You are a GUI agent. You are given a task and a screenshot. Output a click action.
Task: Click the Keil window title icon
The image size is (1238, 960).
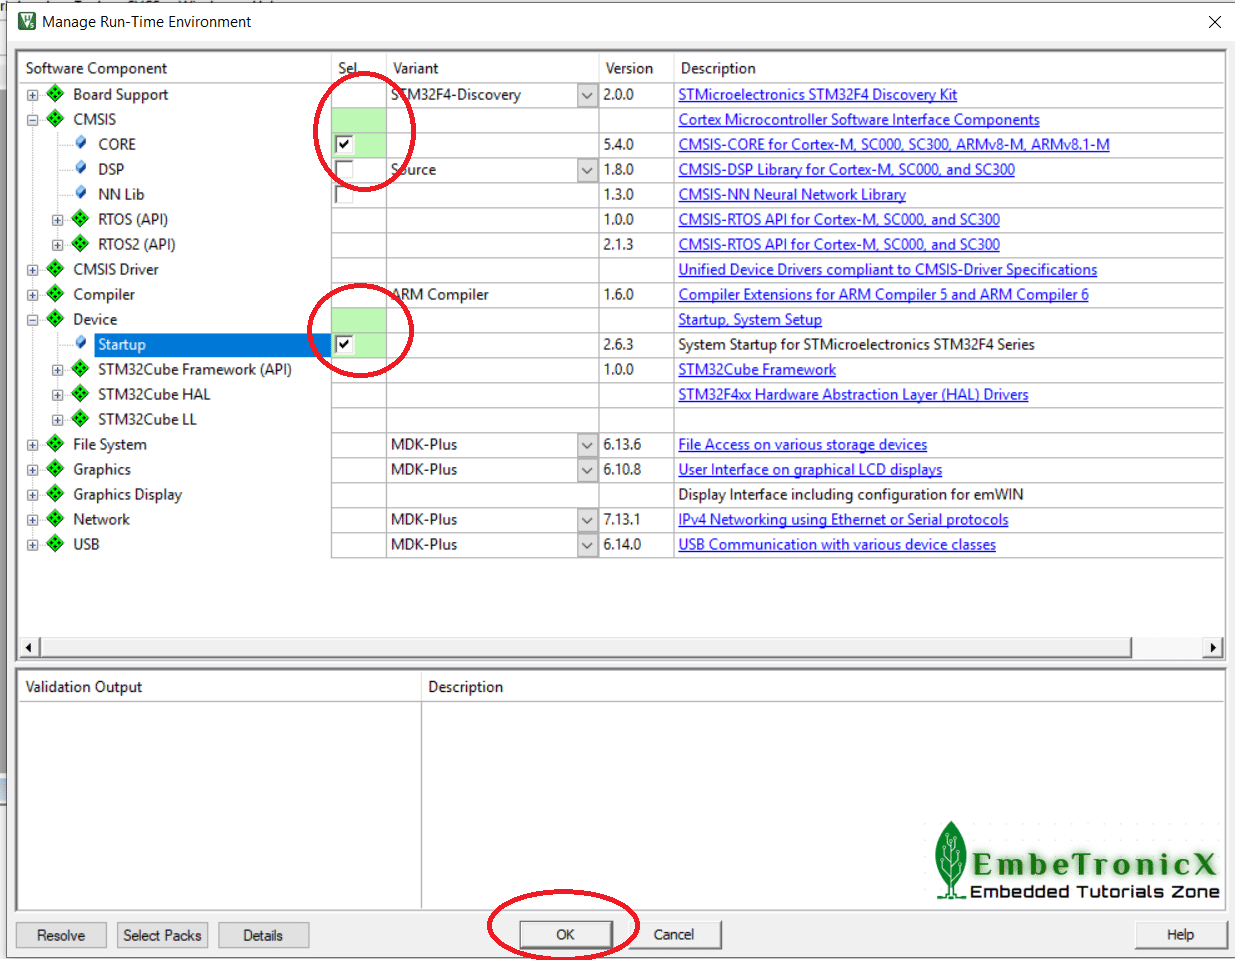click(x=27, y=21)
